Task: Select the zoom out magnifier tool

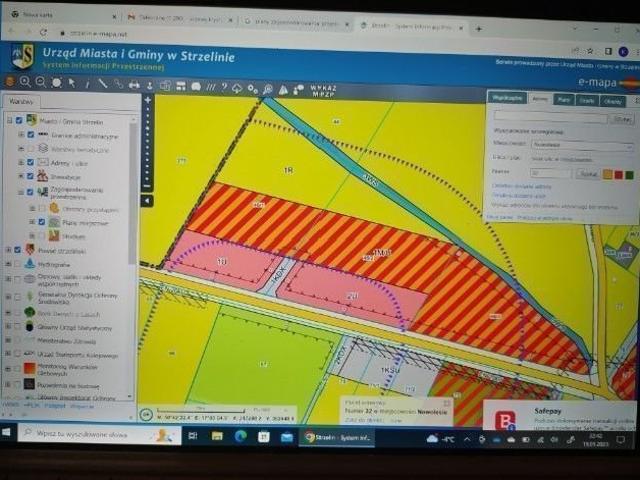Action: (x=41, y=82)
